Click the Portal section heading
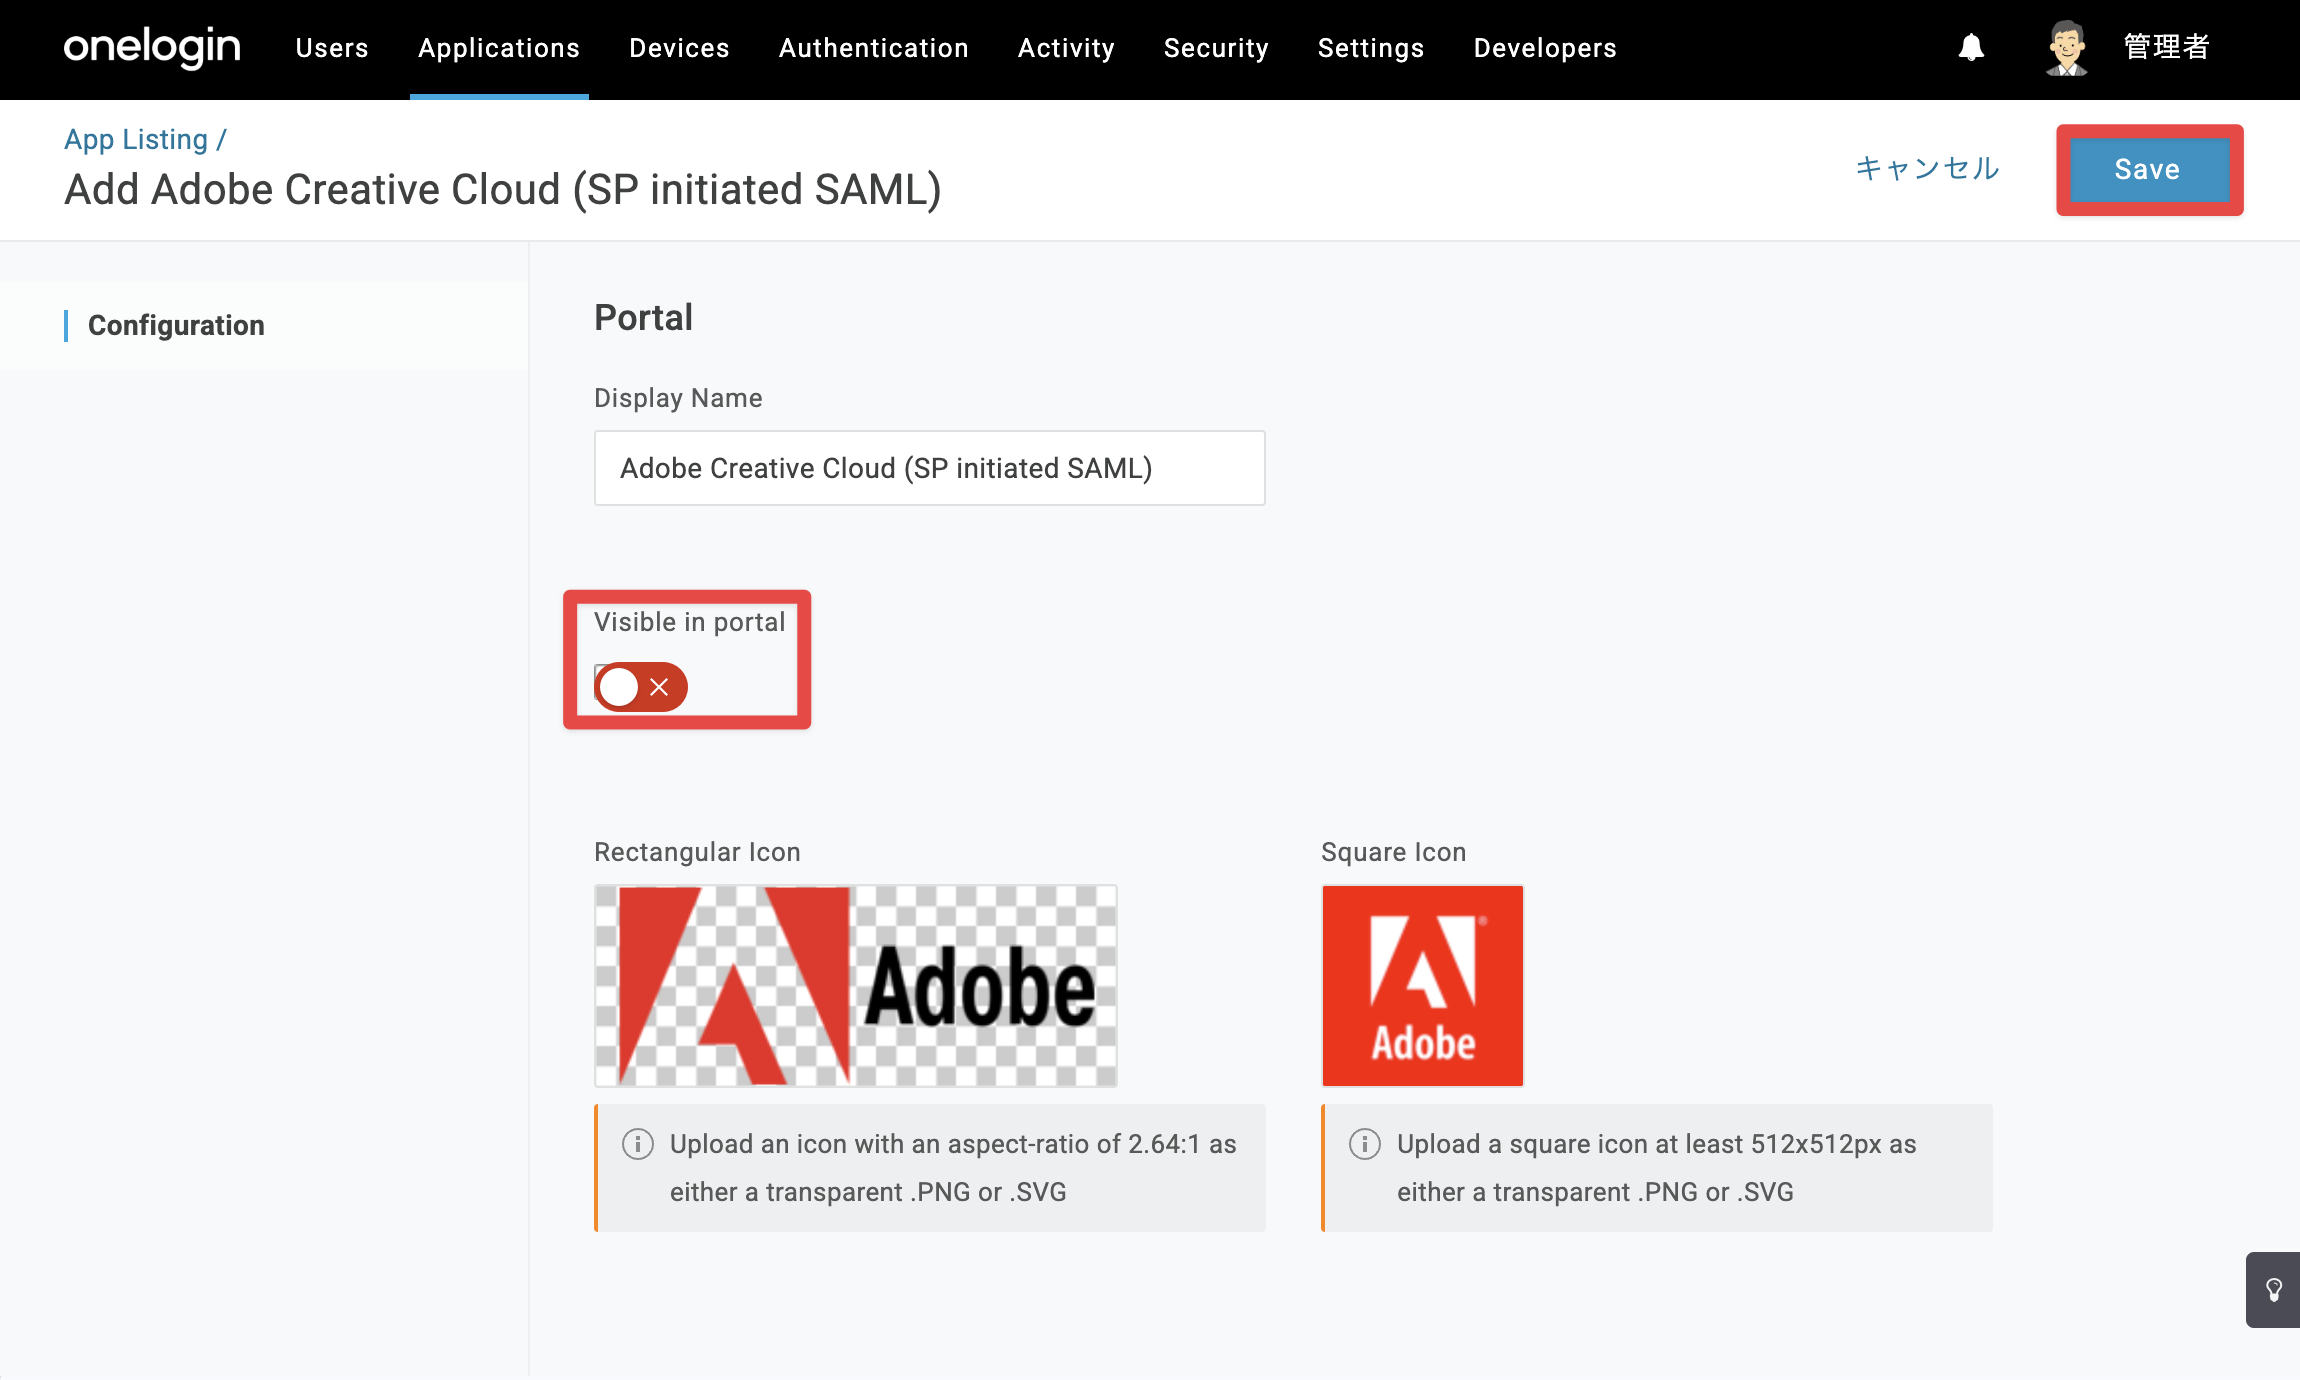2300x1380 pixels. [x=643, y=318]
